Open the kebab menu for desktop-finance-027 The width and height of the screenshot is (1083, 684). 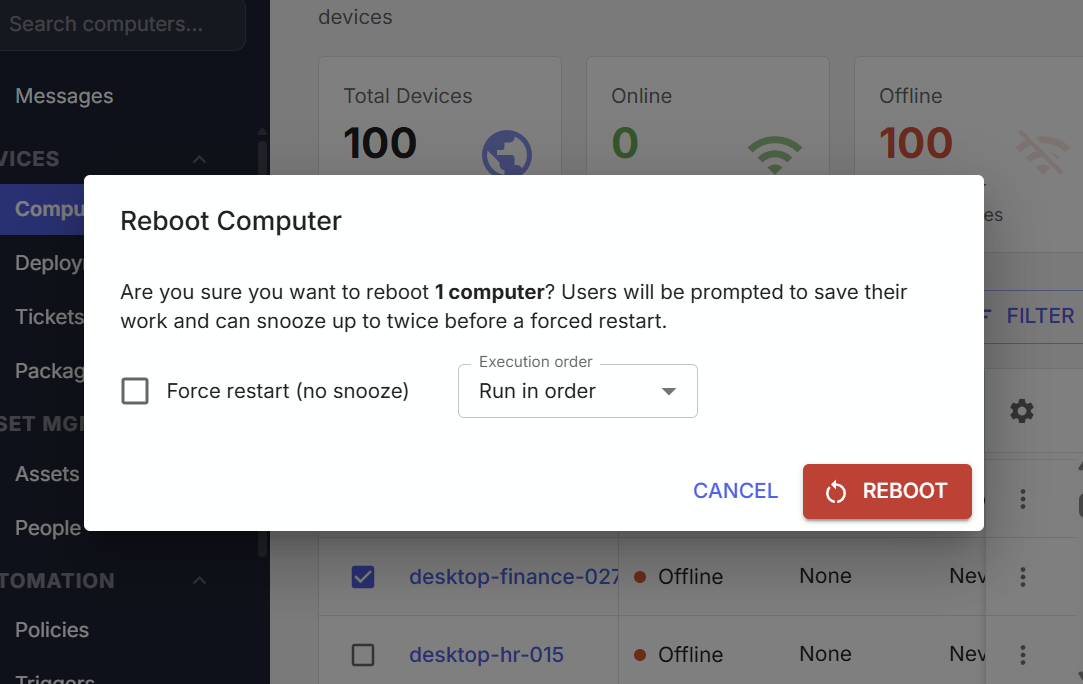coord(1022,577)
